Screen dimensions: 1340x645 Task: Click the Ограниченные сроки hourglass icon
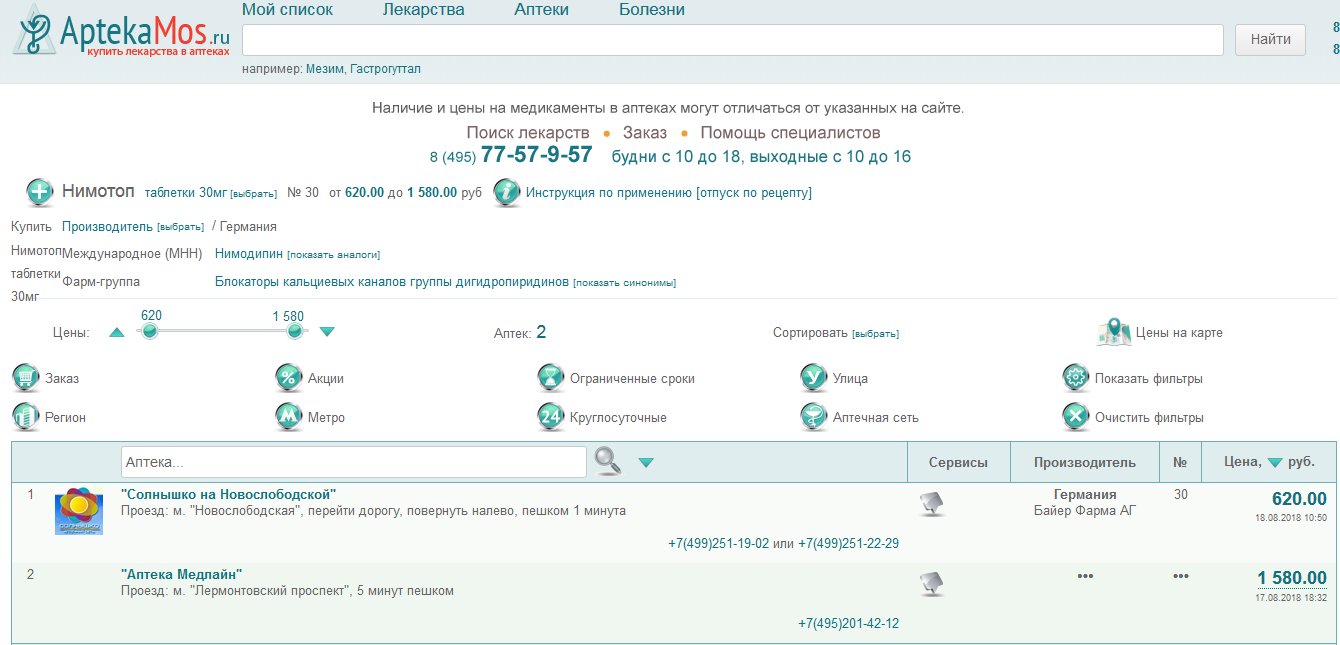tap(551, 378)
